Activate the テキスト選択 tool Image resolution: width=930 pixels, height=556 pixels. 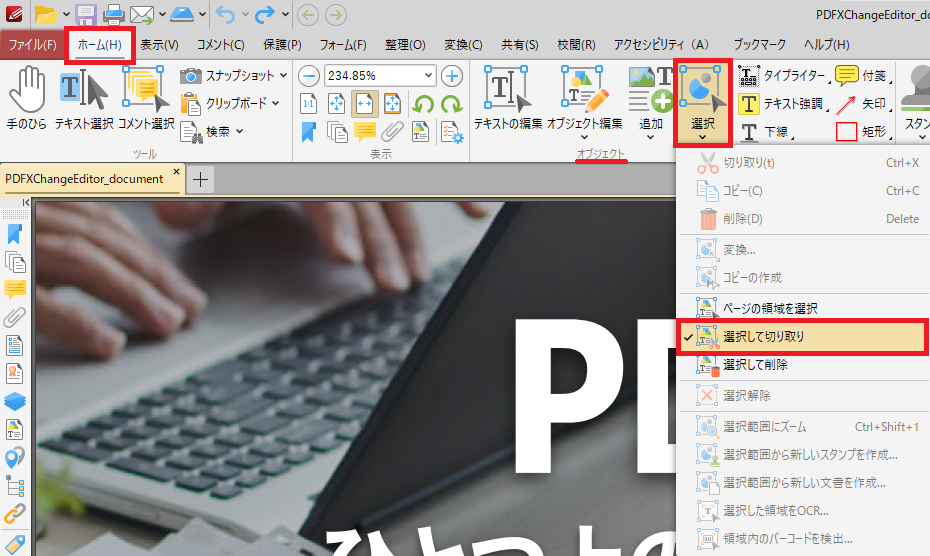click(x=84, y=98)
